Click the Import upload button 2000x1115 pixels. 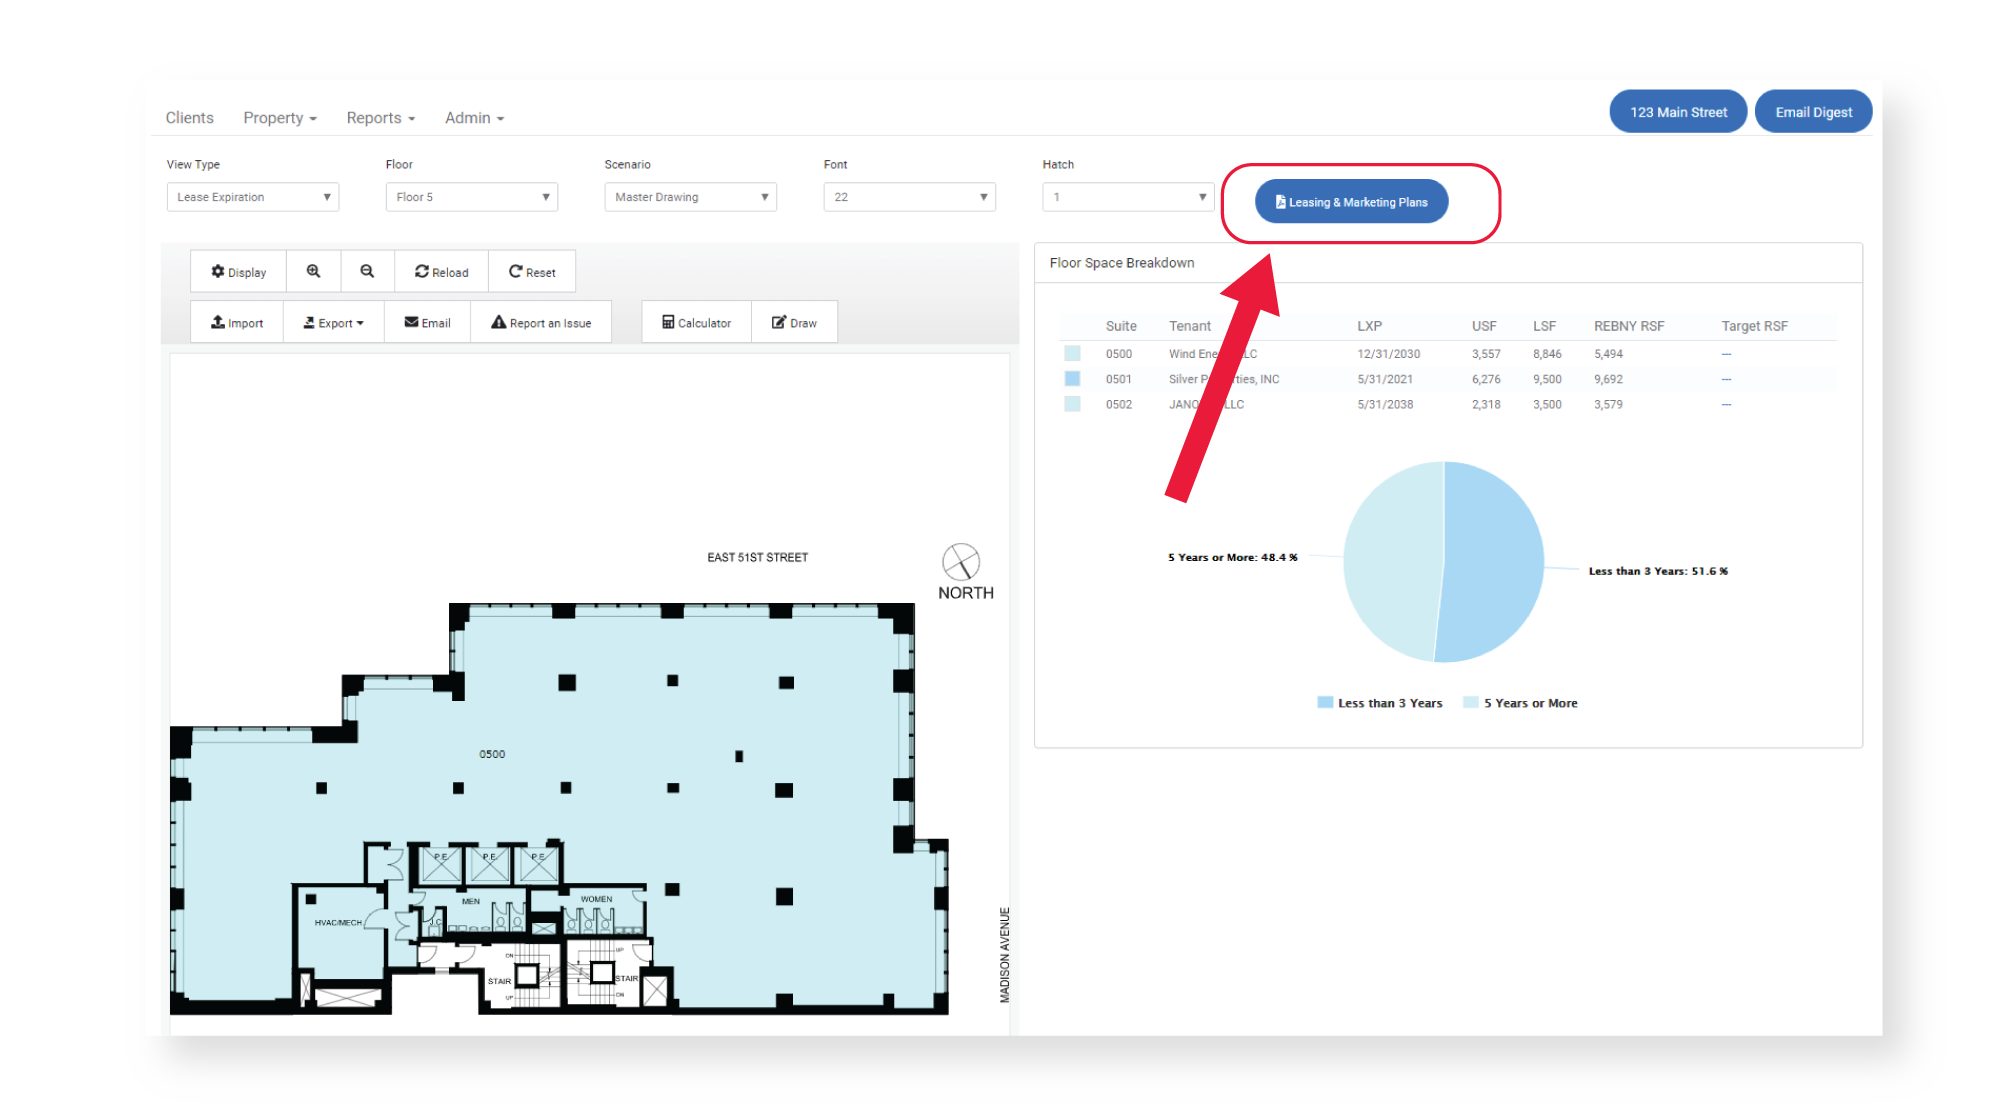coord(237,322)
